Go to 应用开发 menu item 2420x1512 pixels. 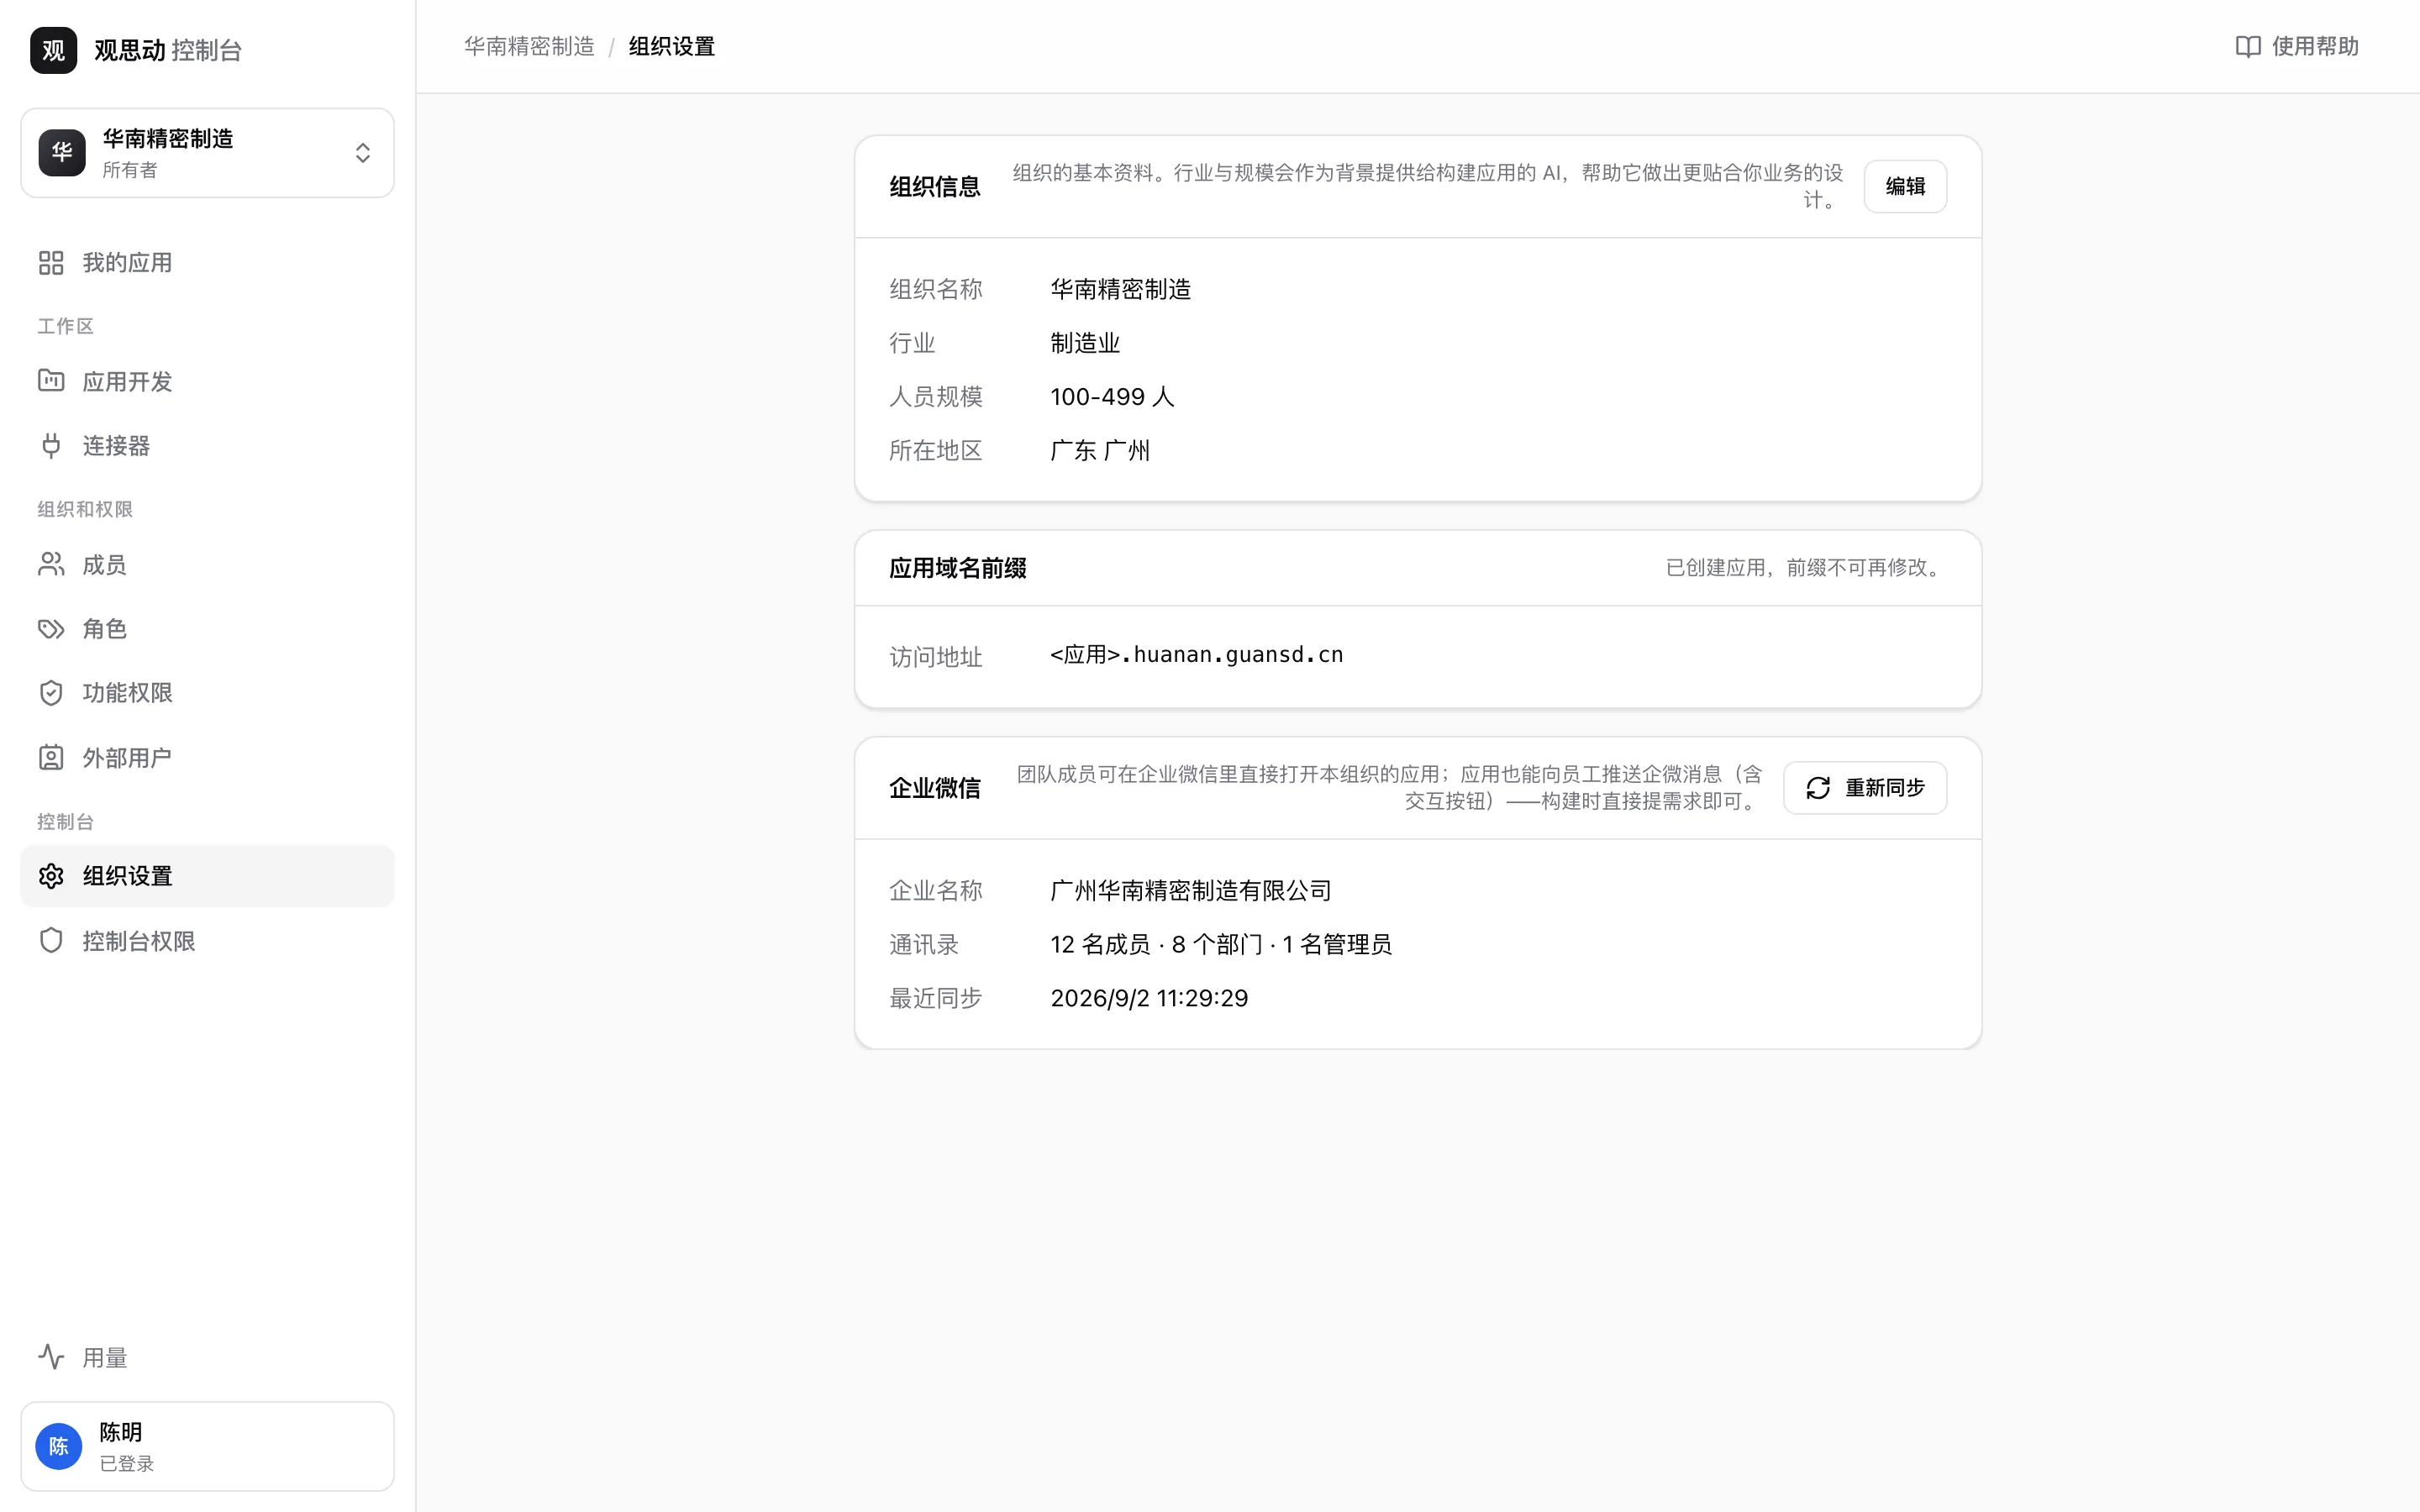pos(208,381)
